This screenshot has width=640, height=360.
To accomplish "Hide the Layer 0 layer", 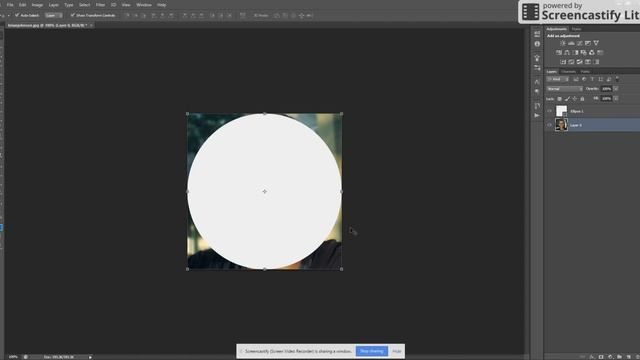I will pyautogui.click(x=549, y=125).
